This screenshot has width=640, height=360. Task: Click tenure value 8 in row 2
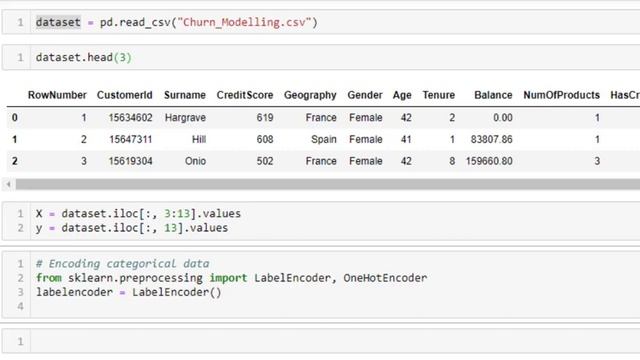452,161
